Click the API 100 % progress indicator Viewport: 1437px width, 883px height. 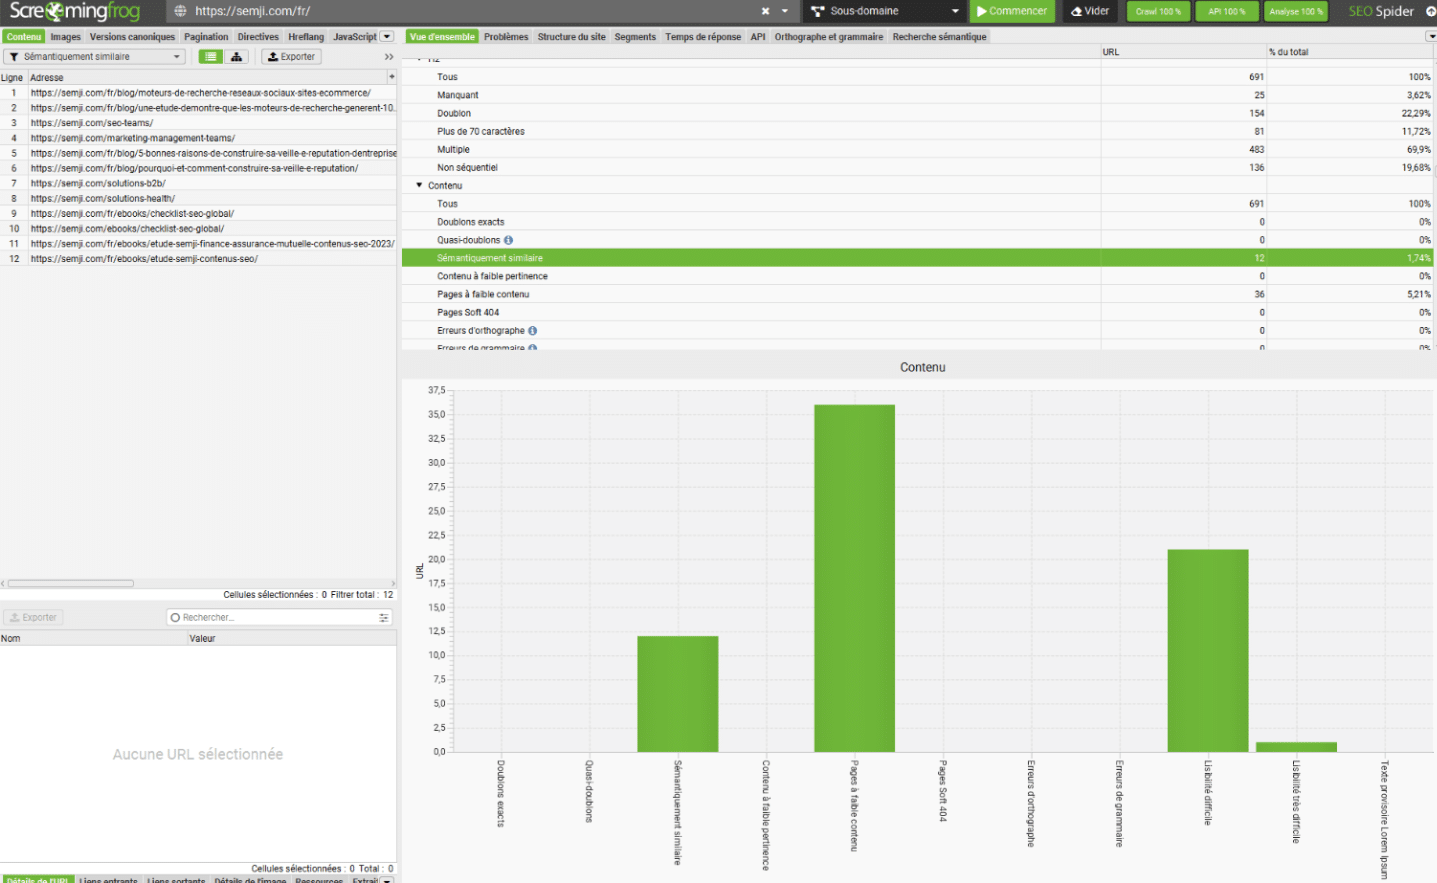[x=1226, y=11]
